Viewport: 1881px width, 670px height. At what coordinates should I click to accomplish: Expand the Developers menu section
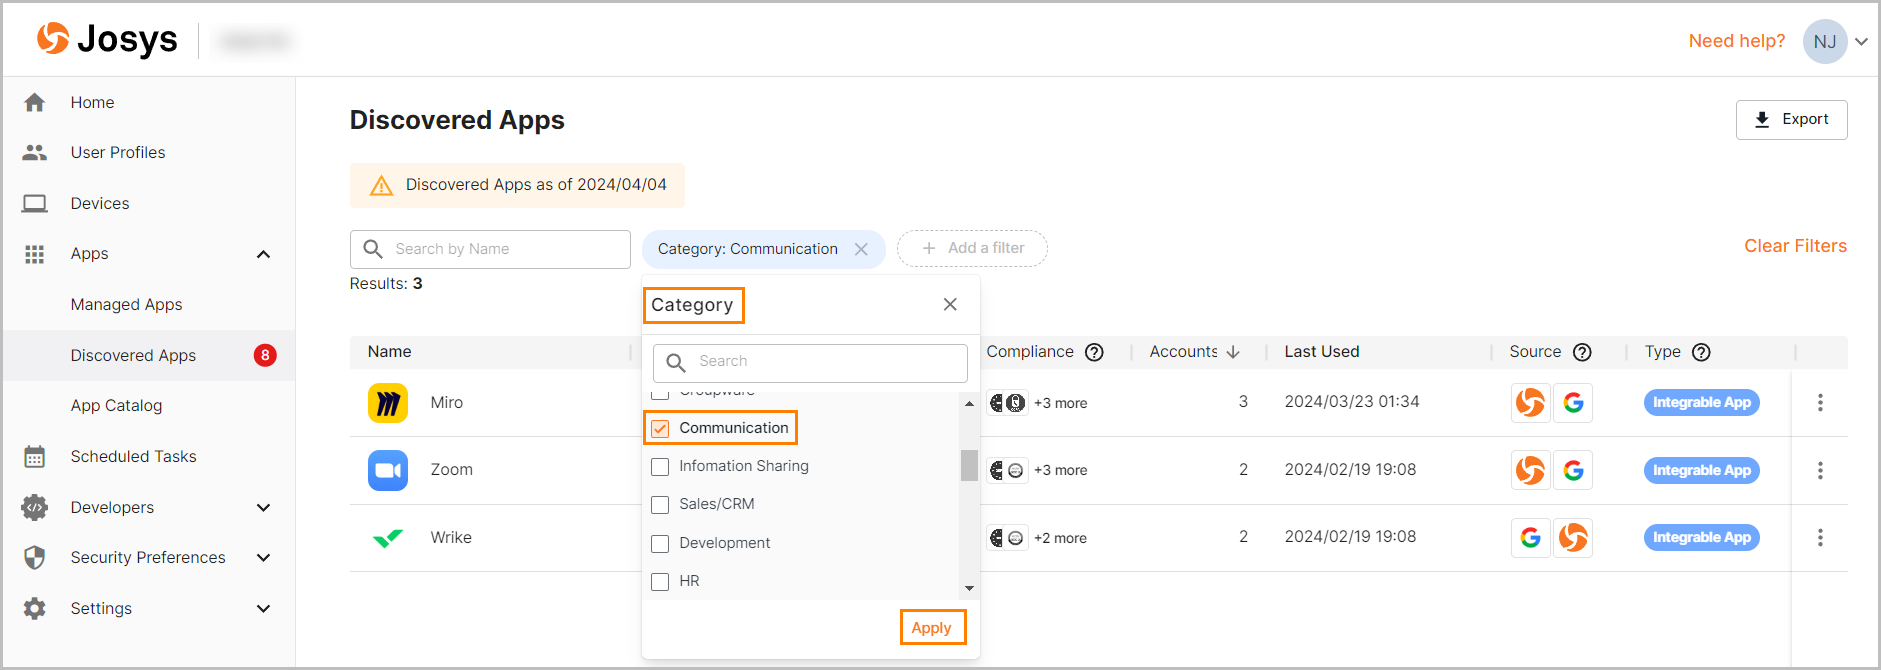(264, 507)
